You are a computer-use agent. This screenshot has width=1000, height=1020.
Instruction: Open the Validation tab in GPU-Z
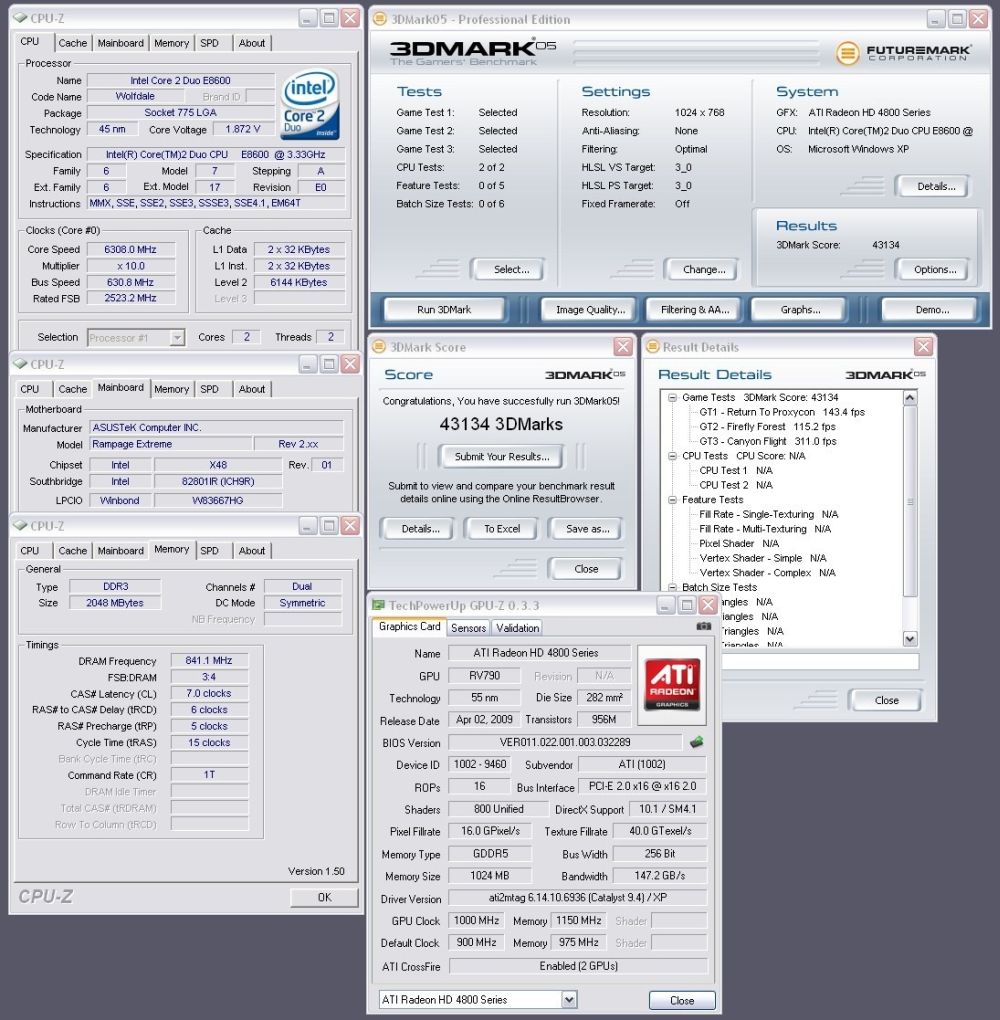[517, 628]
